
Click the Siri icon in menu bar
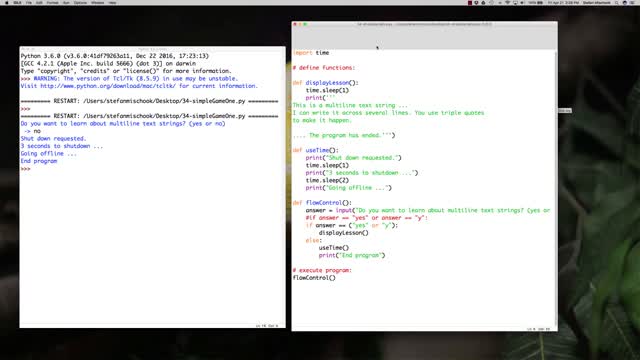pyautogui.click(x=624, y=2)
